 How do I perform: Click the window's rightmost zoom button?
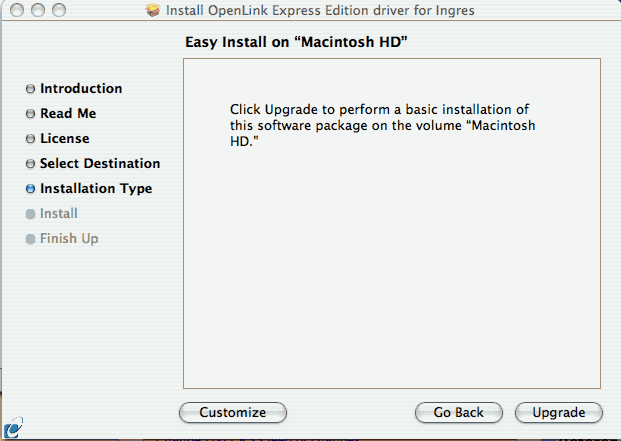pos(59,10)
